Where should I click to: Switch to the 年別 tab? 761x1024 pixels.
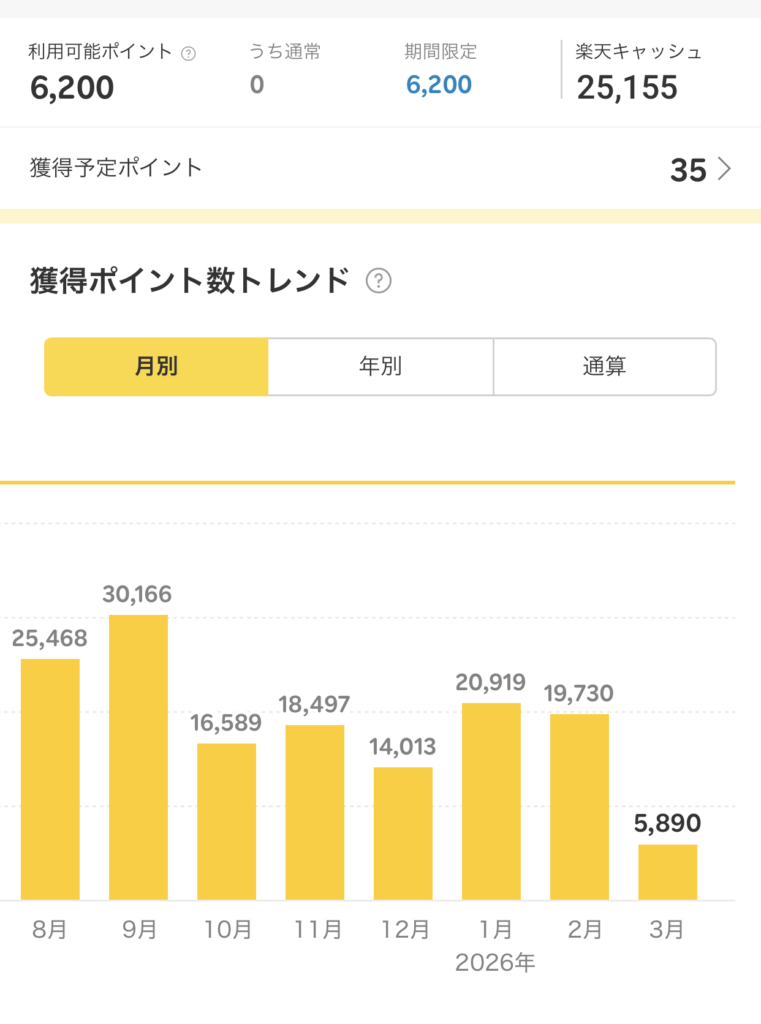(380, 366)
